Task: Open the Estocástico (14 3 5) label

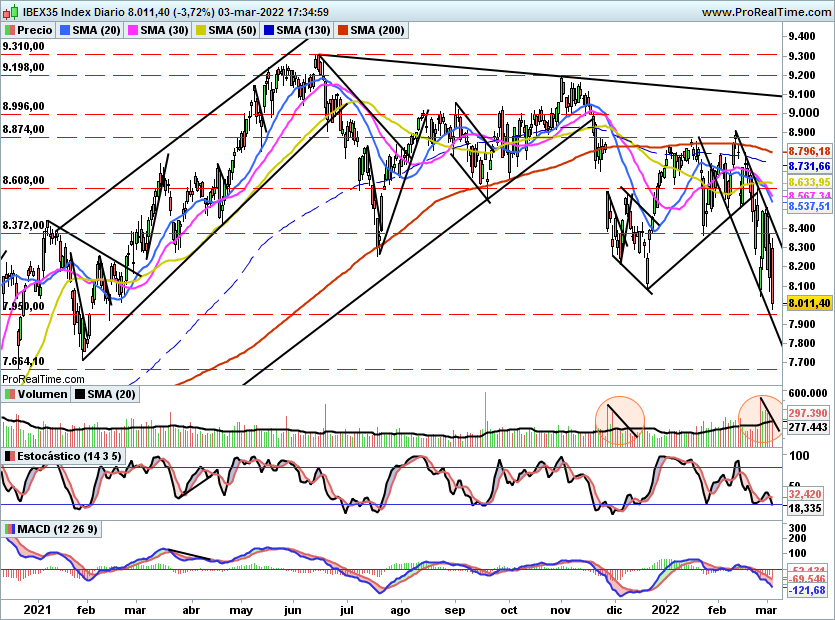Action: pyautogui.click(x=69, y=456)
